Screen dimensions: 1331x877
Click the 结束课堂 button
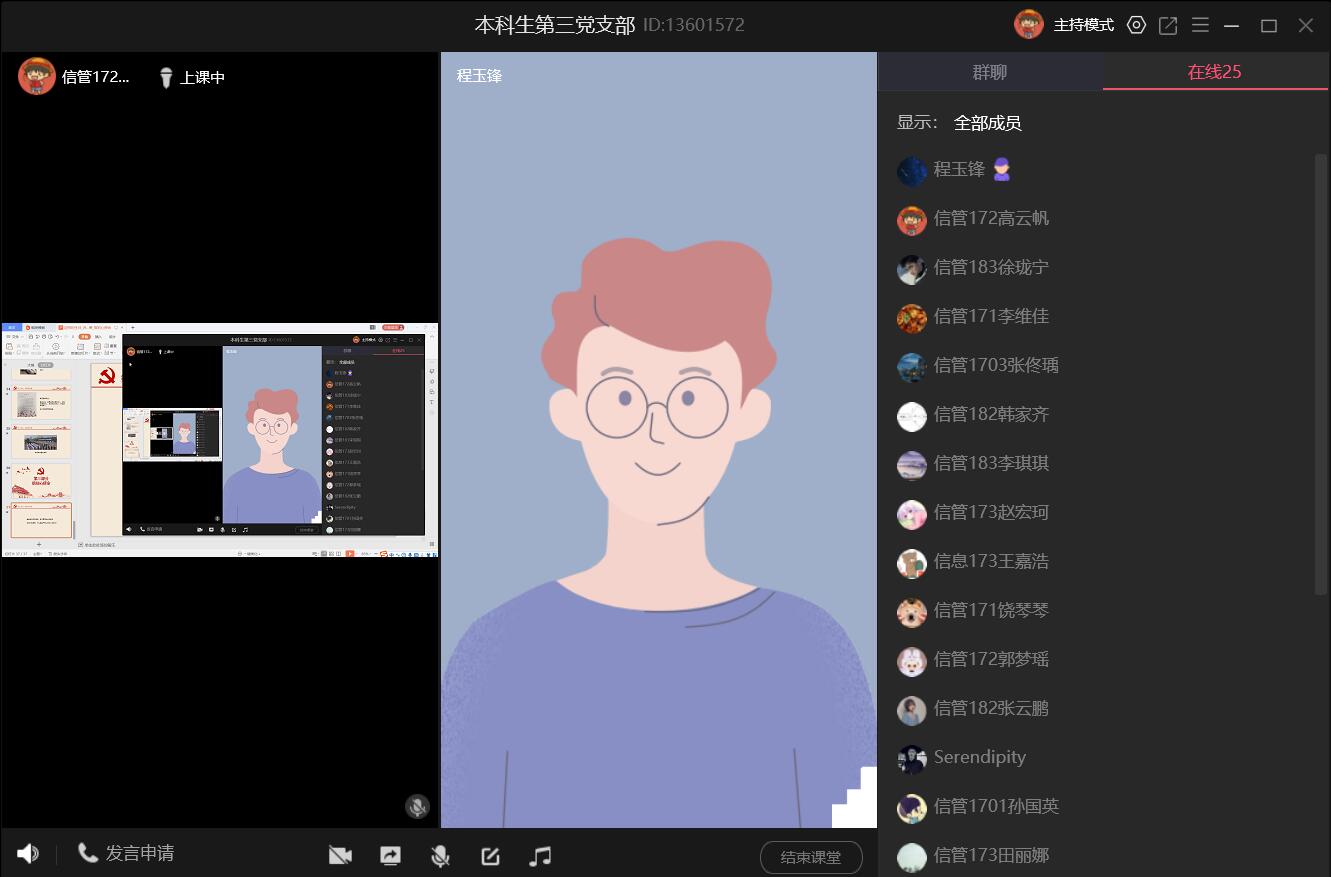pyautogui.click(x=810, y=857)
